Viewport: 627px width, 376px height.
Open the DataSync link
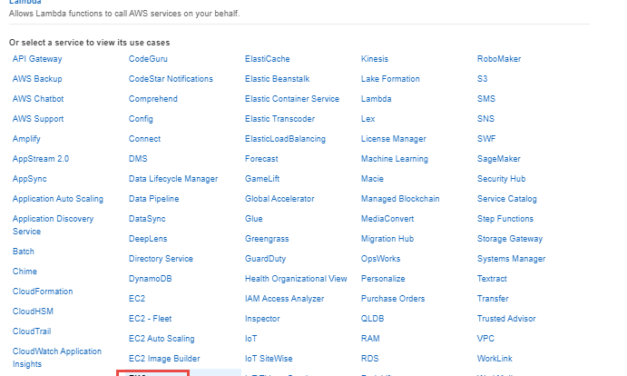click(x=147, y=219)
